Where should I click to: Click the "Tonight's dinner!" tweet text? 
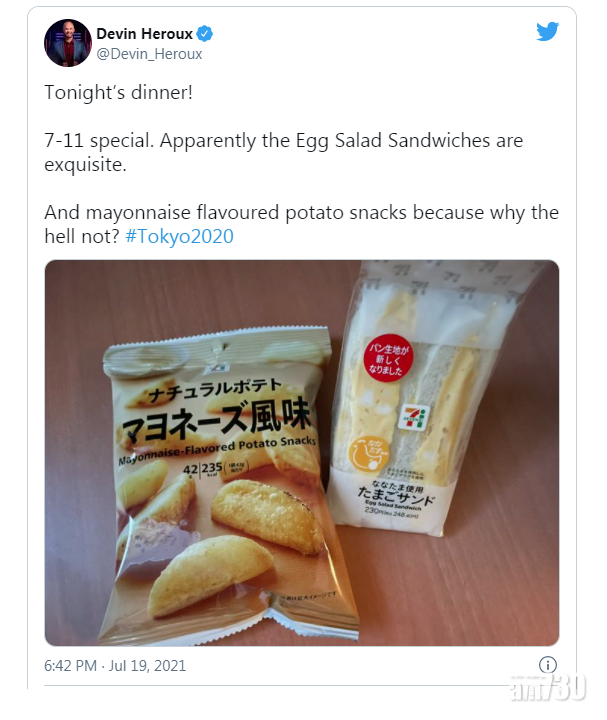pos(118,93)
